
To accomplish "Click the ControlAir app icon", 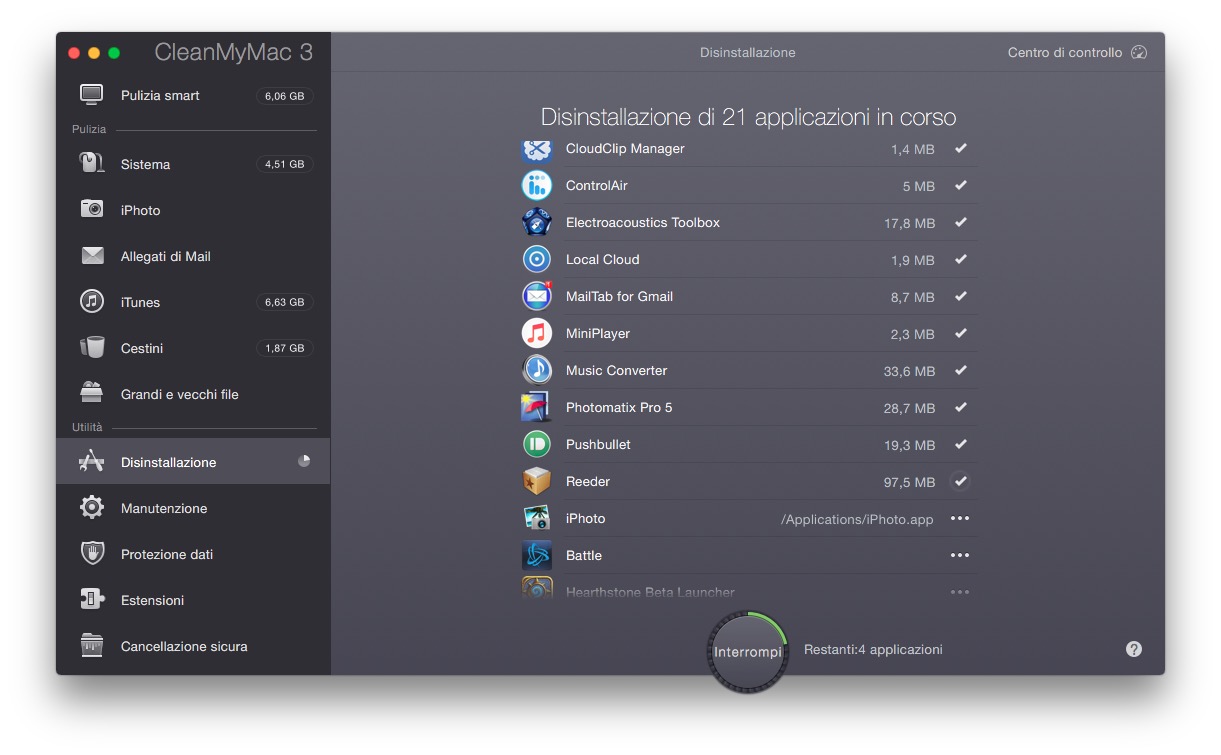I will coord(537,185).
